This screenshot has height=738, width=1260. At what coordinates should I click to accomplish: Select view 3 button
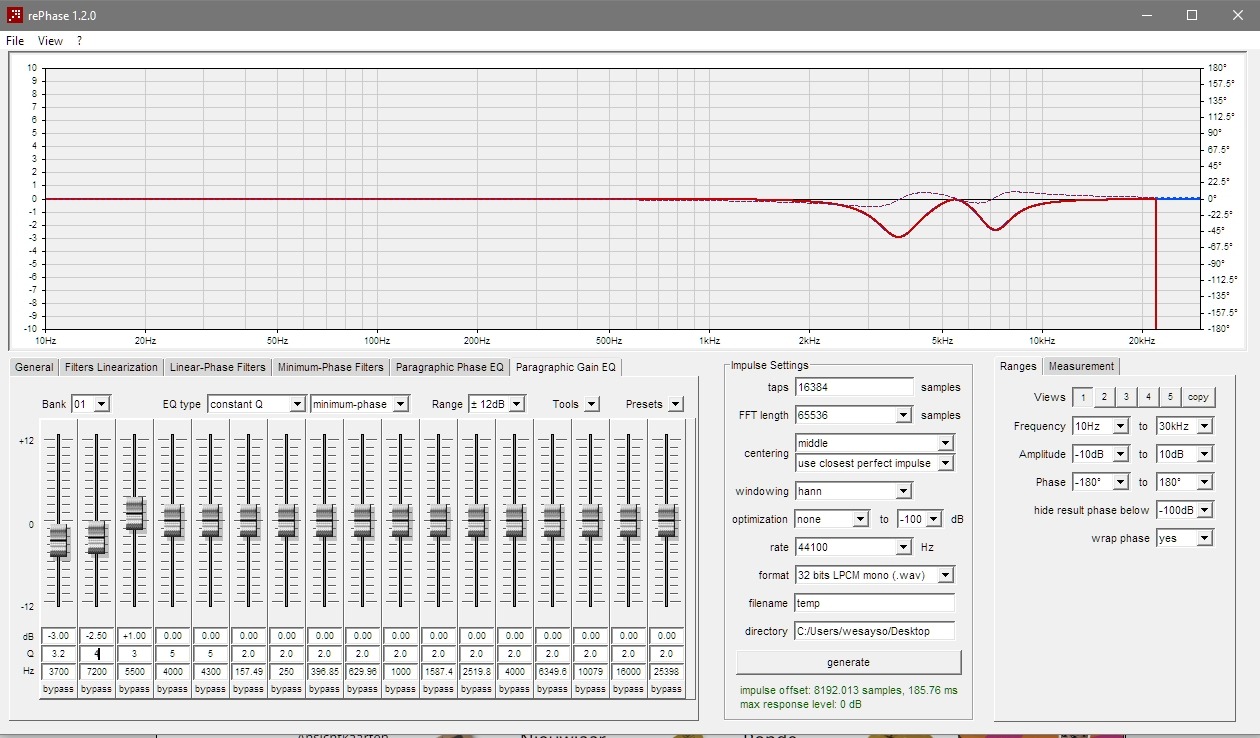(x=1125, y=397)
